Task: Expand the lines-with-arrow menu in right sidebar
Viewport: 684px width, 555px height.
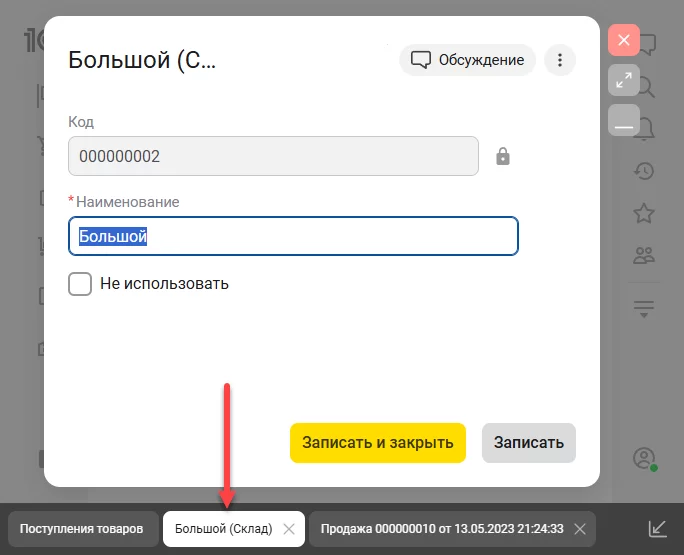Action: click(x=644, y=309)
